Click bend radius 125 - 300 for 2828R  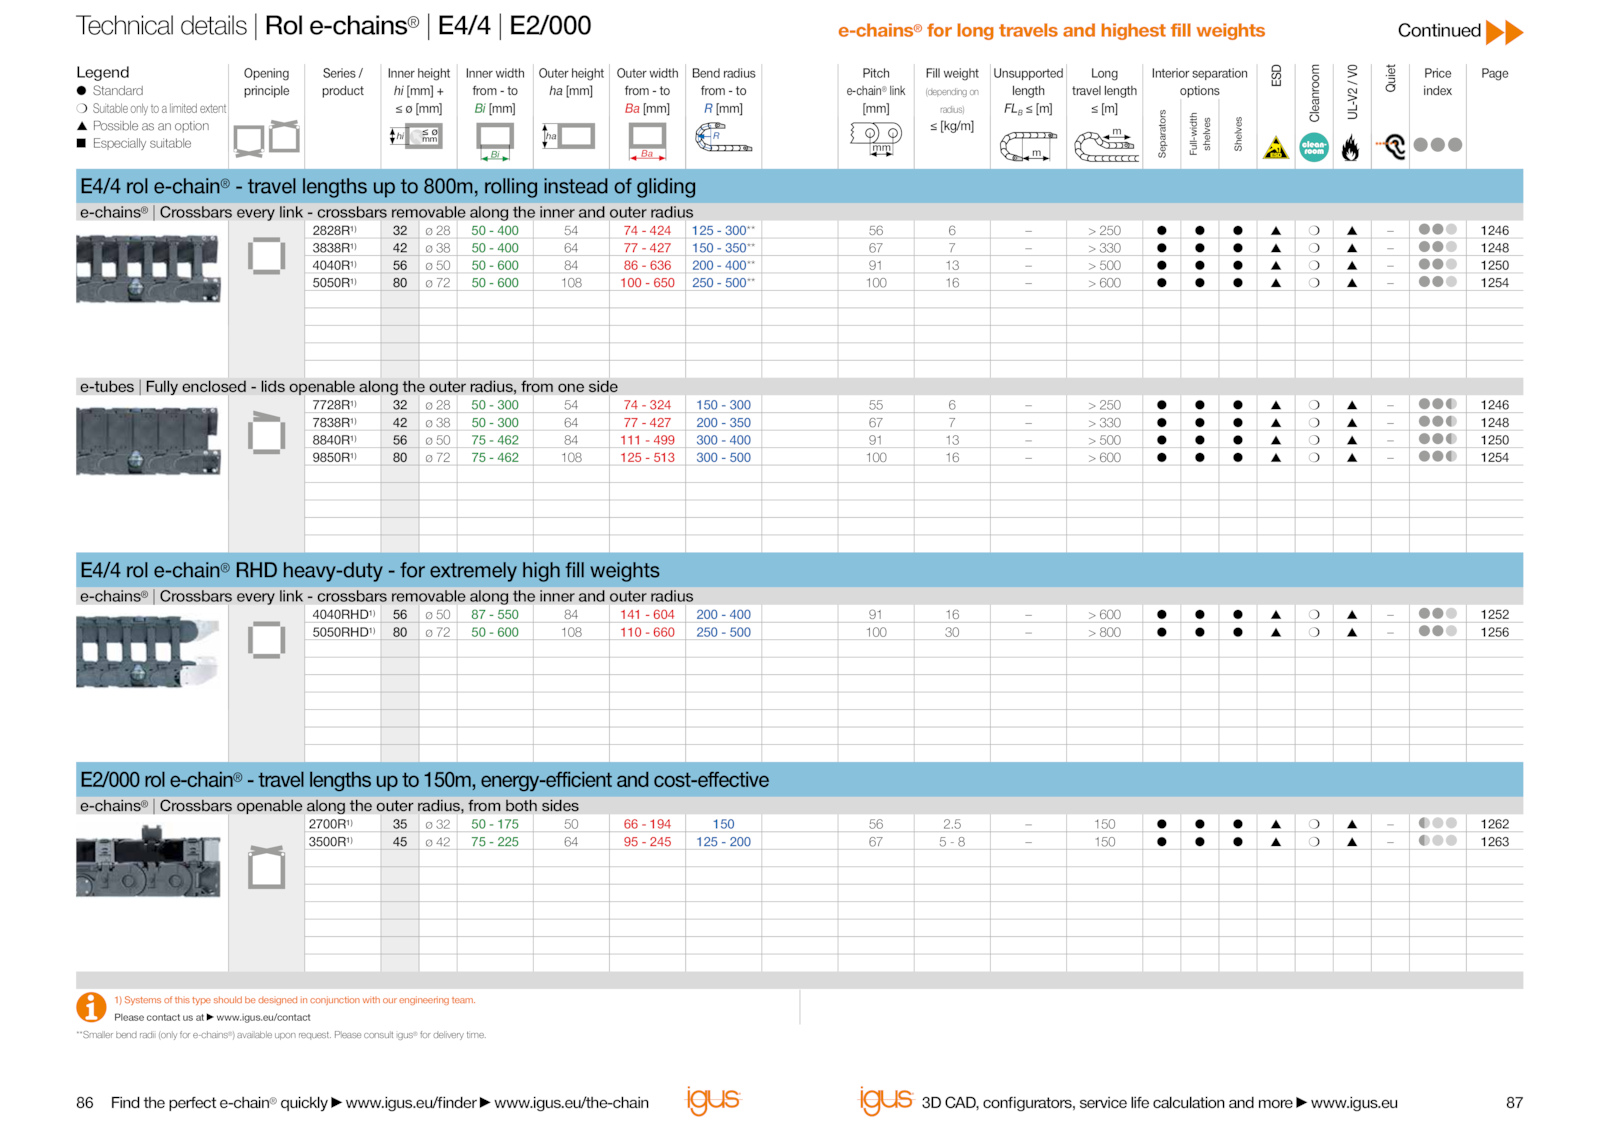point(723,230)
